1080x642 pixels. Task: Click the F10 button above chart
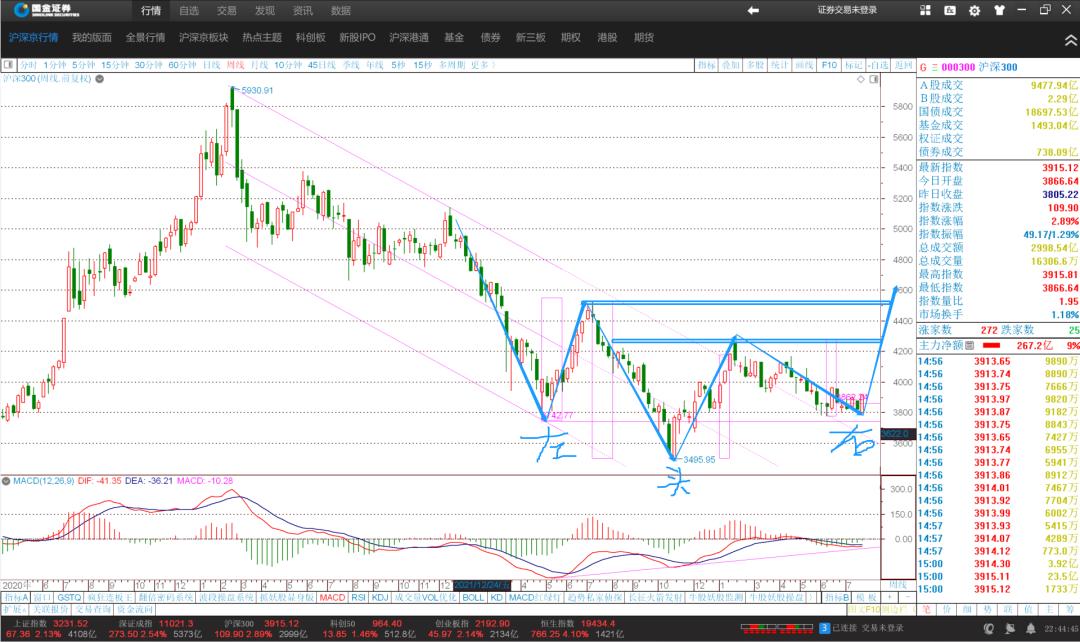(x=829, y=65)
